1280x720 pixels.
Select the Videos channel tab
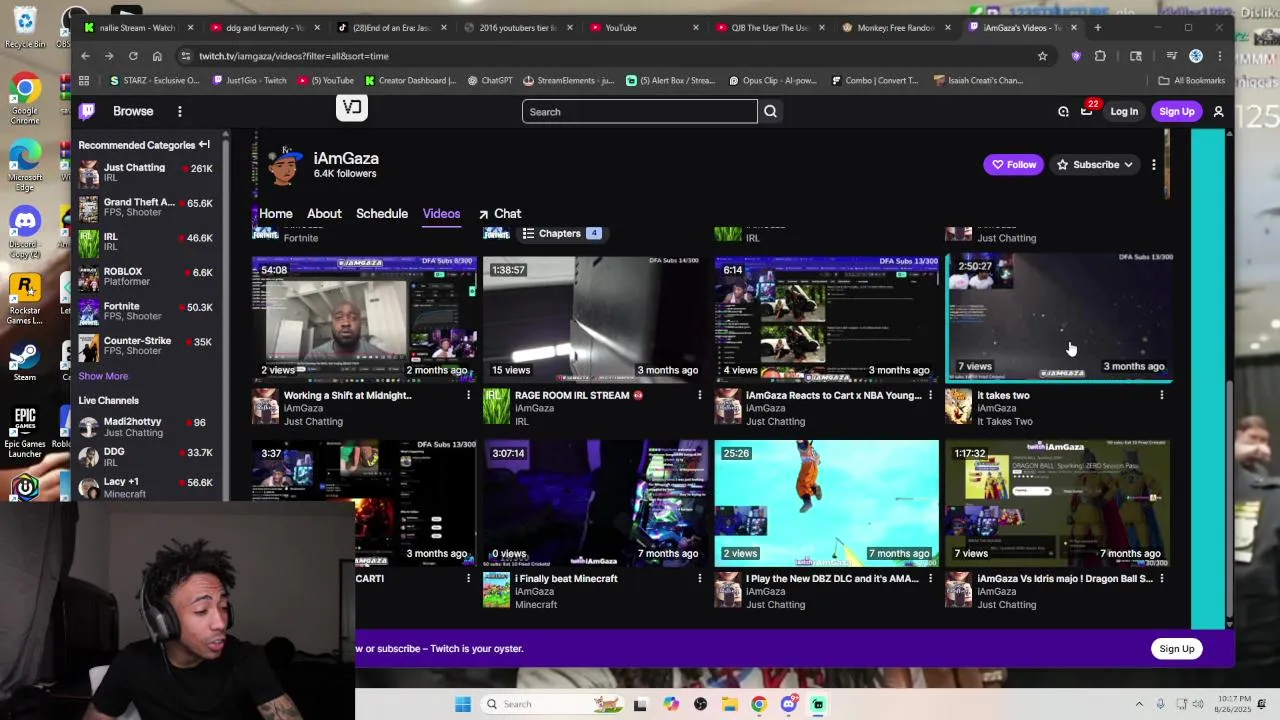(x=441, y=214)
